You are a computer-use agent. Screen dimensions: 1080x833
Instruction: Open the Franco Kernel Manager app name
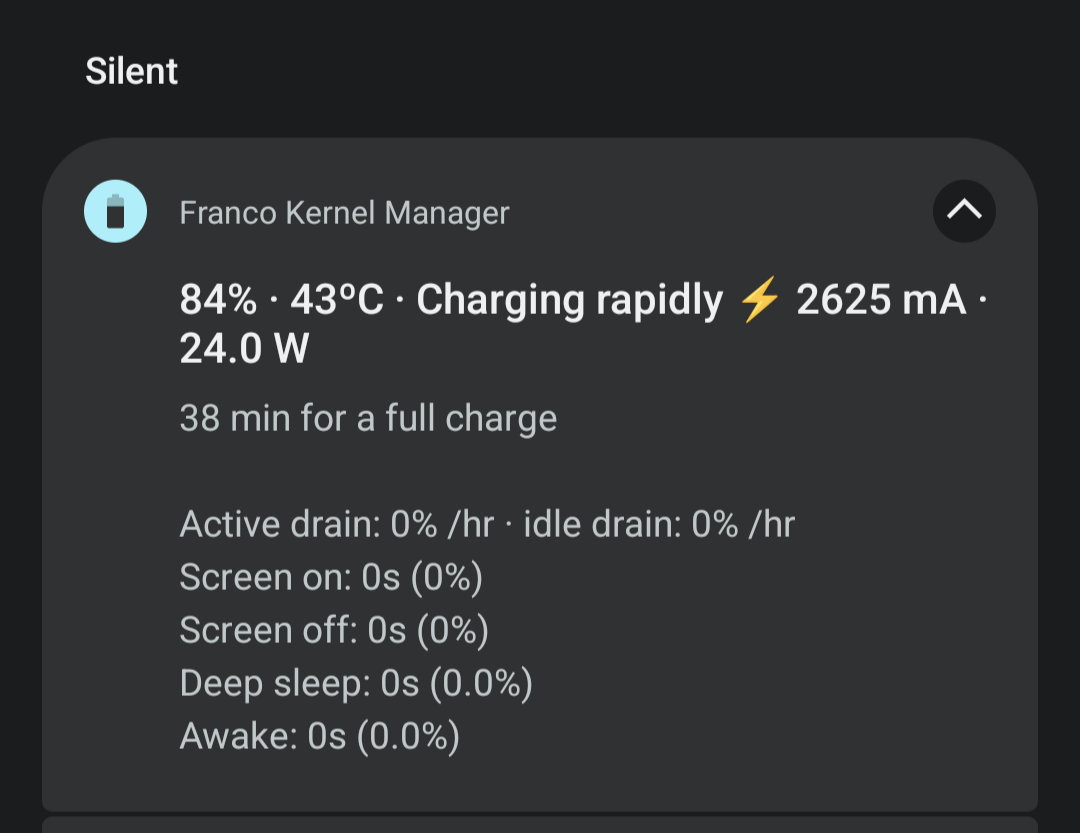click(x=344, y=213)
